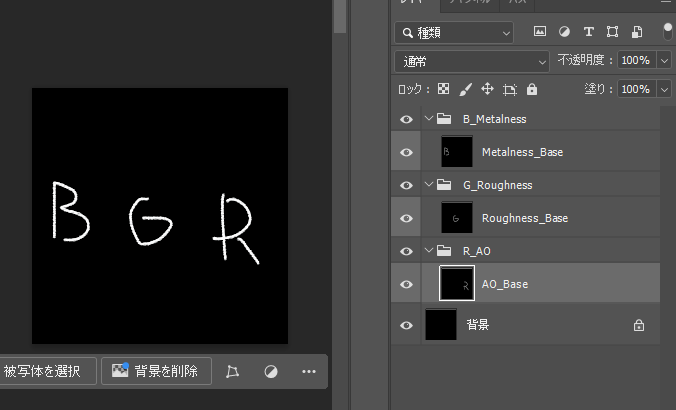Lock artboard nesting icon
Screen dimensions: 676x410
click(510, 89)
